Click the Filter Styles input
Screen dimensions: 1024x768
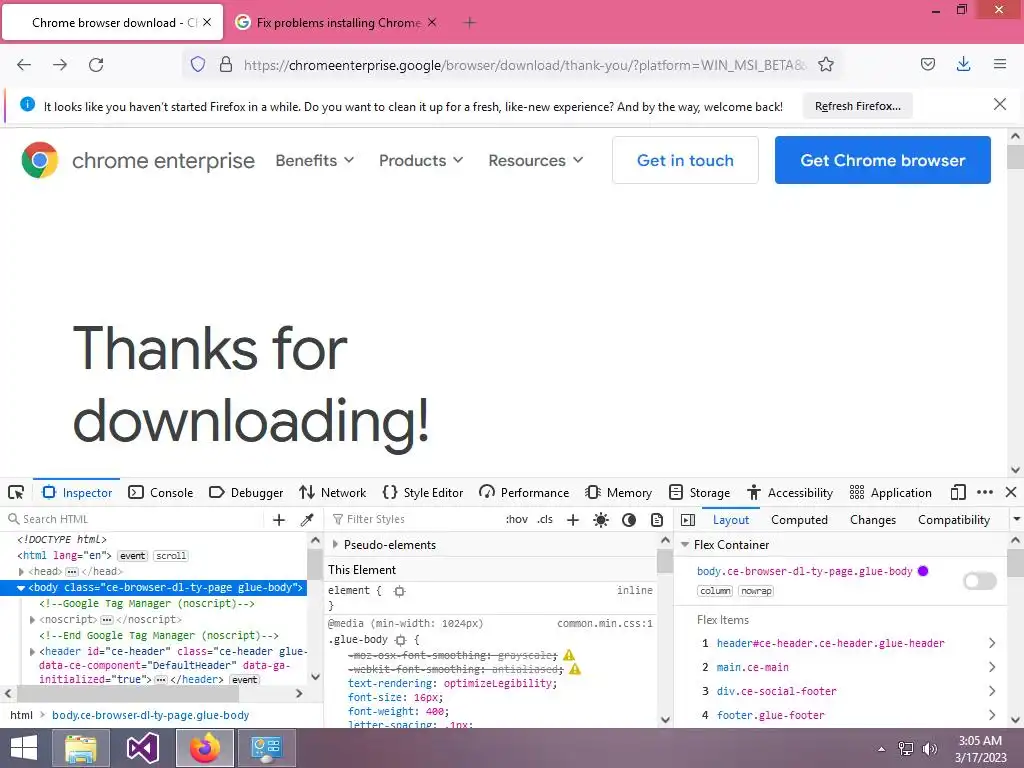413,519
